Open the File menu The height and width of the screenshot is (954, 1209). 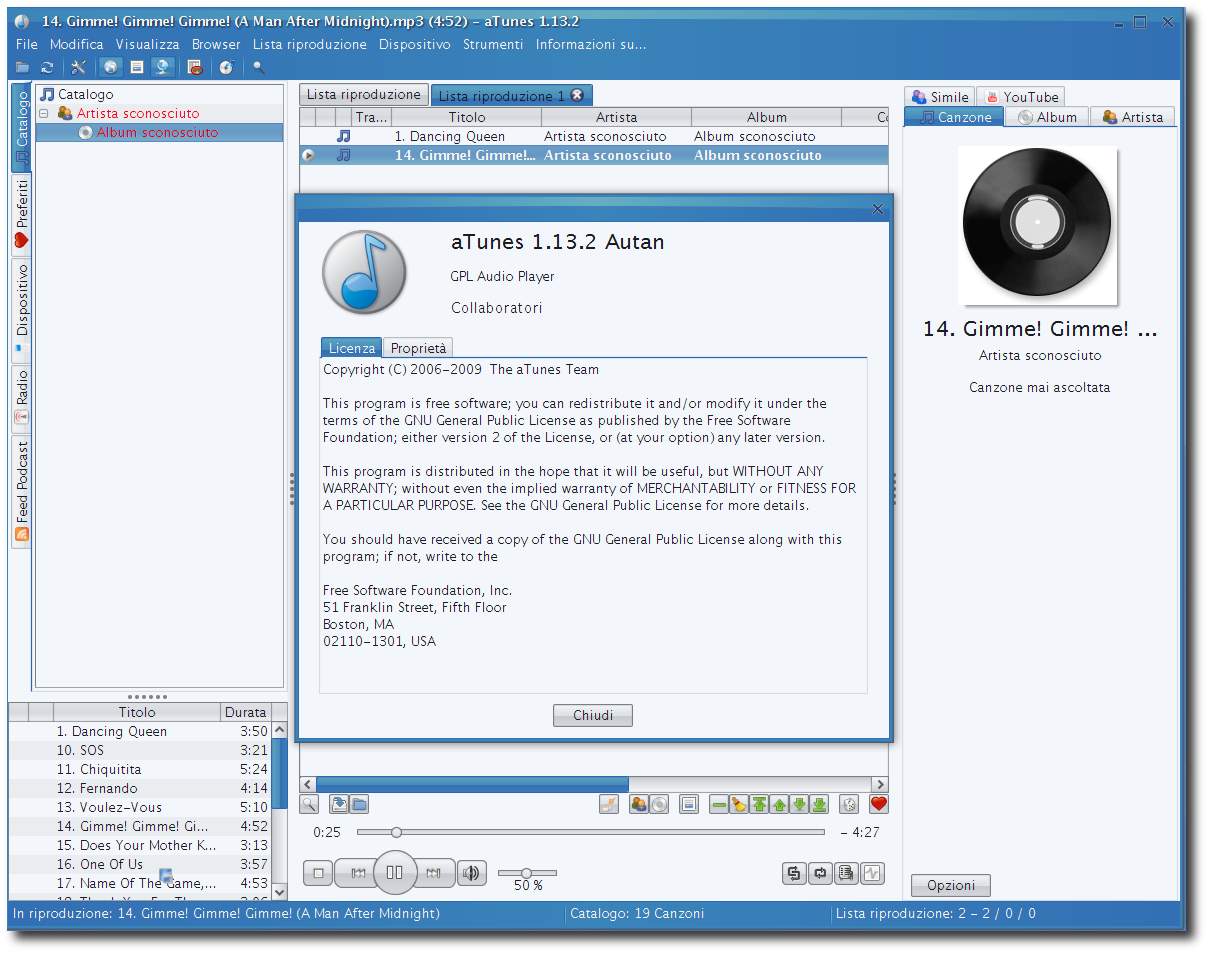(27, 44)
